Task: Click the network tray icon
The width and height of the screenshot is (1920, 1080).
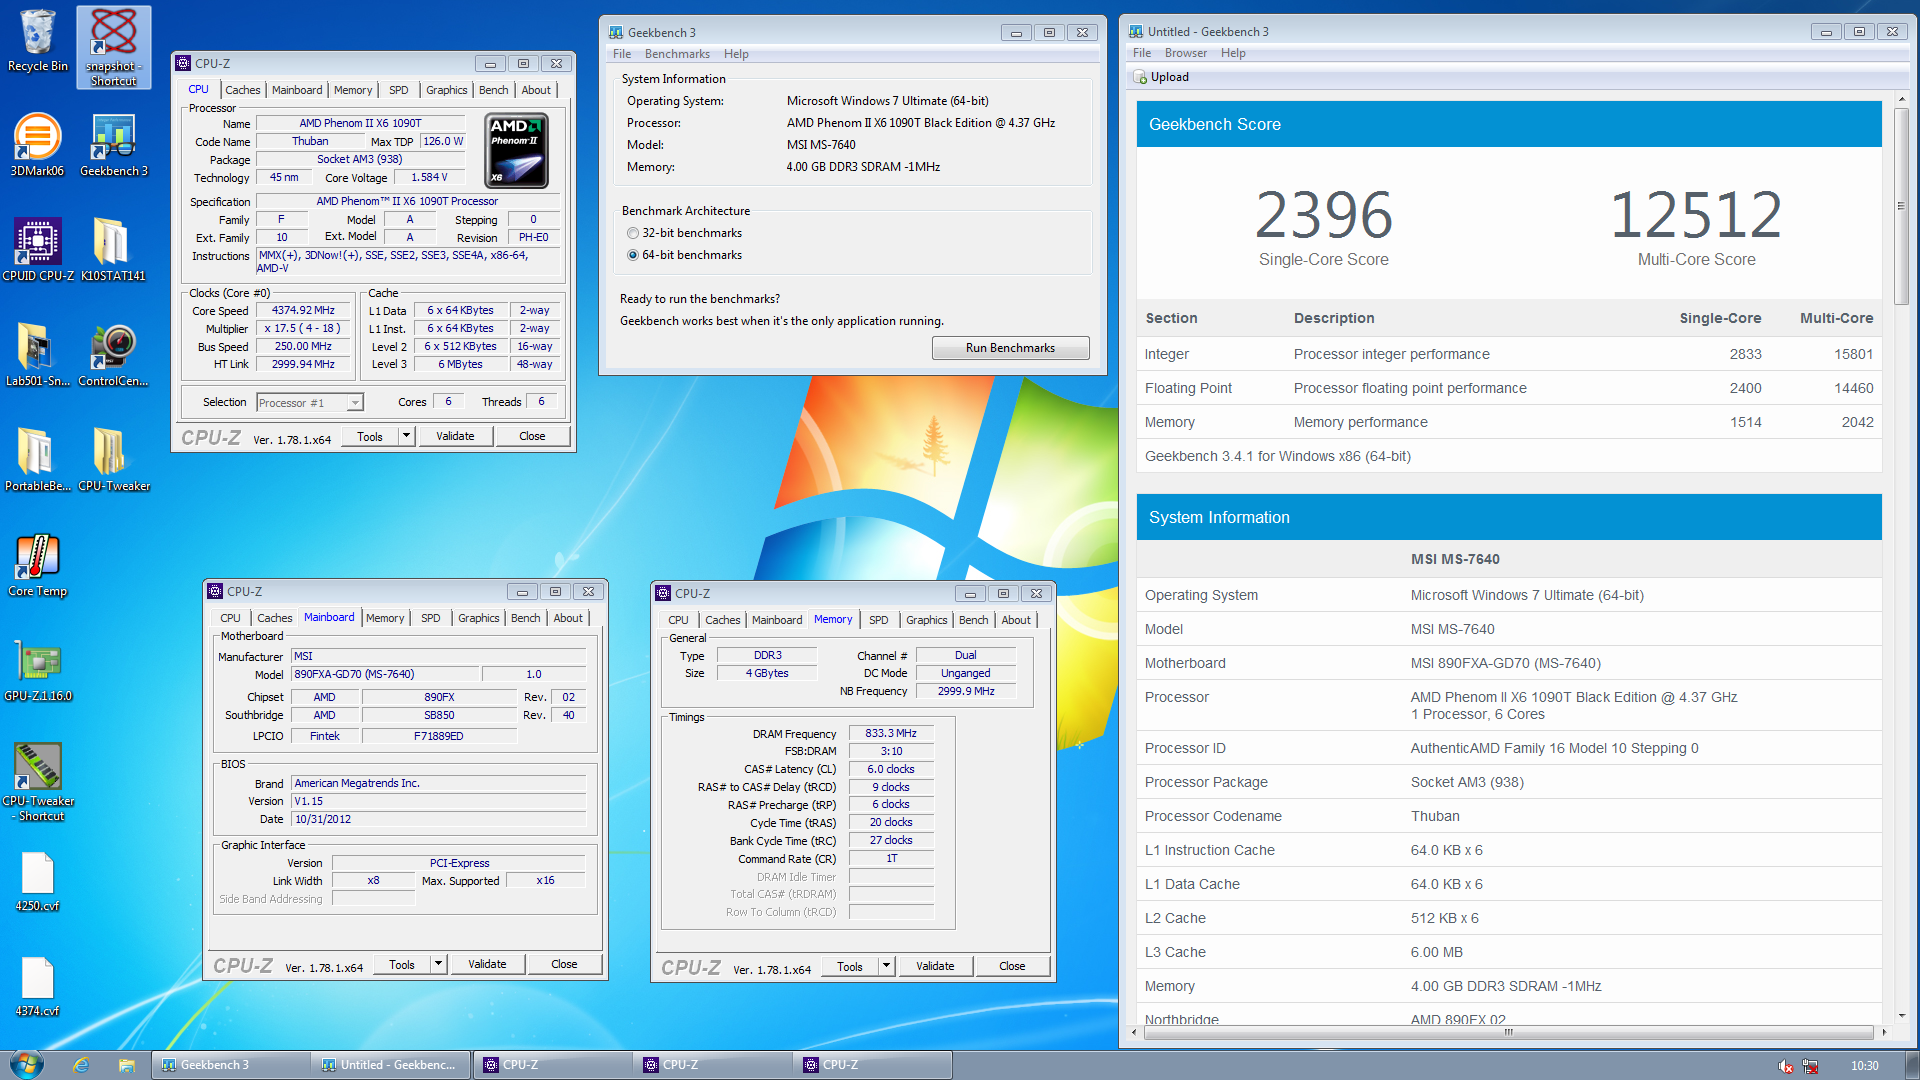Action: [1810, 1066]
